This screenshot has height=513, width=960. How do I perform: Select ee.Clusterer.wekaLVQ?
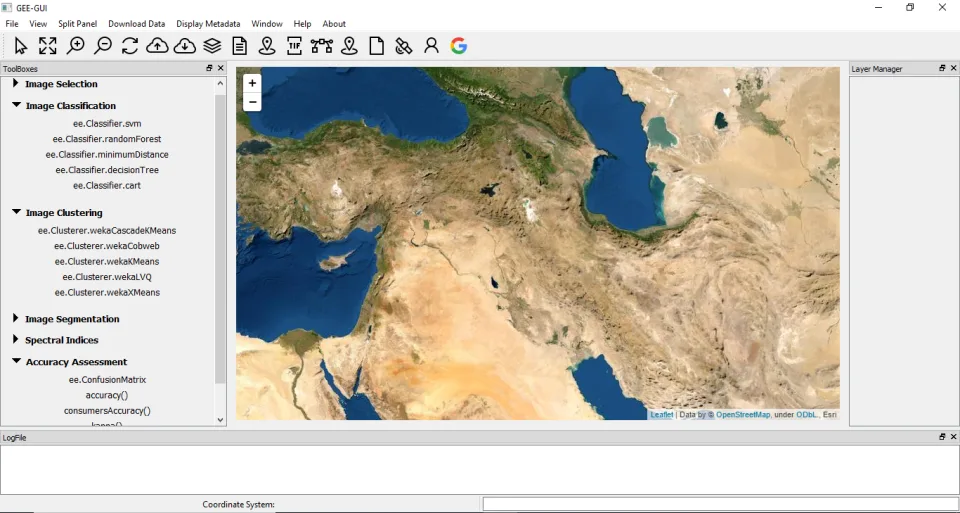pyautogui.click(x=107, y=277)
